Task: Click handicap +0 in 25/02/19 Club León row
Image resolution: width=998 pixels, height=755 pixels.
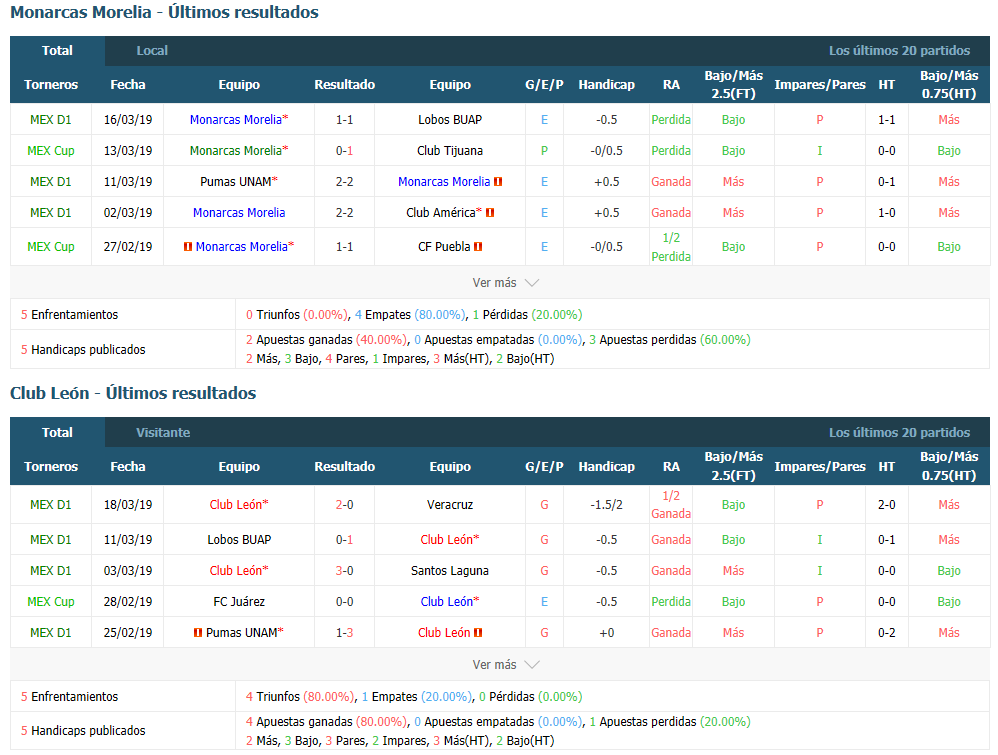Action: coord(607,633)
